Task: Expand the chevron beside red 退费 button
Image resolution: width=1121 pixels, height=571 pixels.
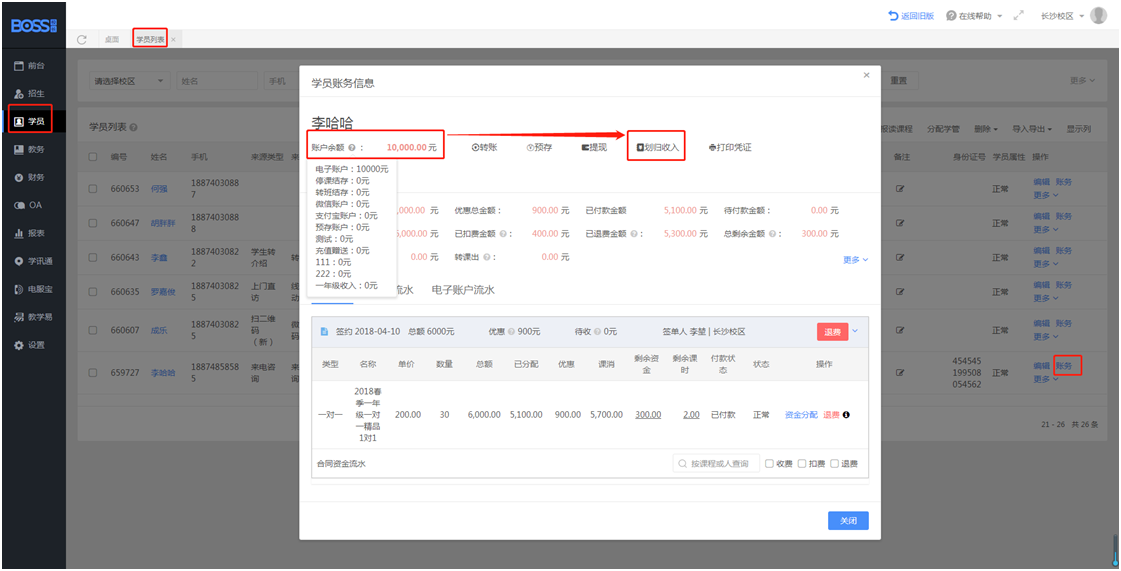Action: click(855, 331)
